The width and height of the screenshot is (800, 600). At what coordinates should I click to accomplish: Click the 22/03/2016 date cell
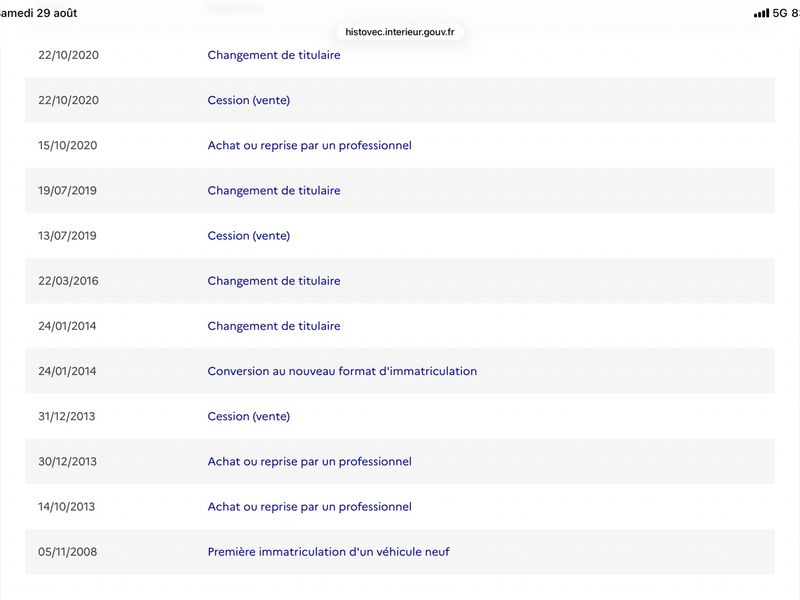[68, 281]
